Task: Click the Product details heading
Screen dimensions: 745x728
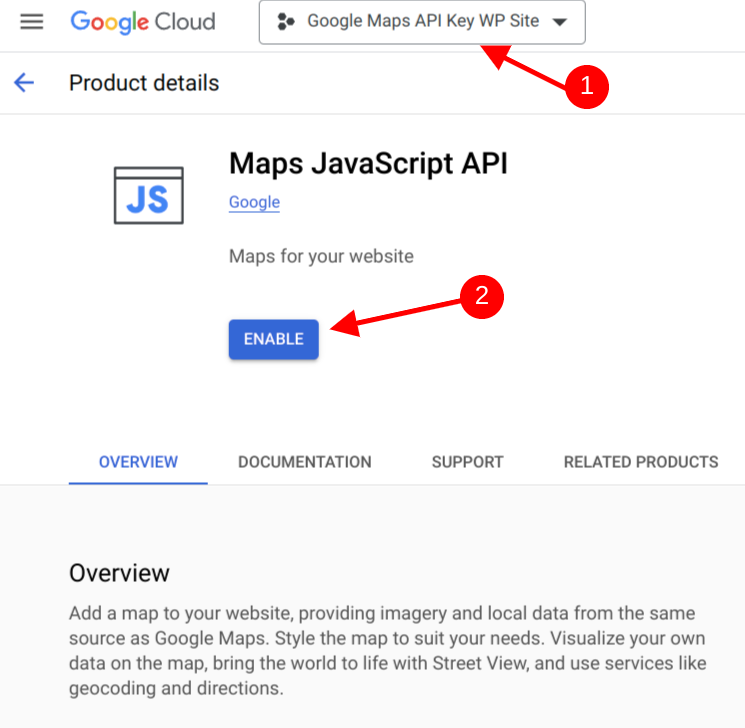Action: [144, 83]
